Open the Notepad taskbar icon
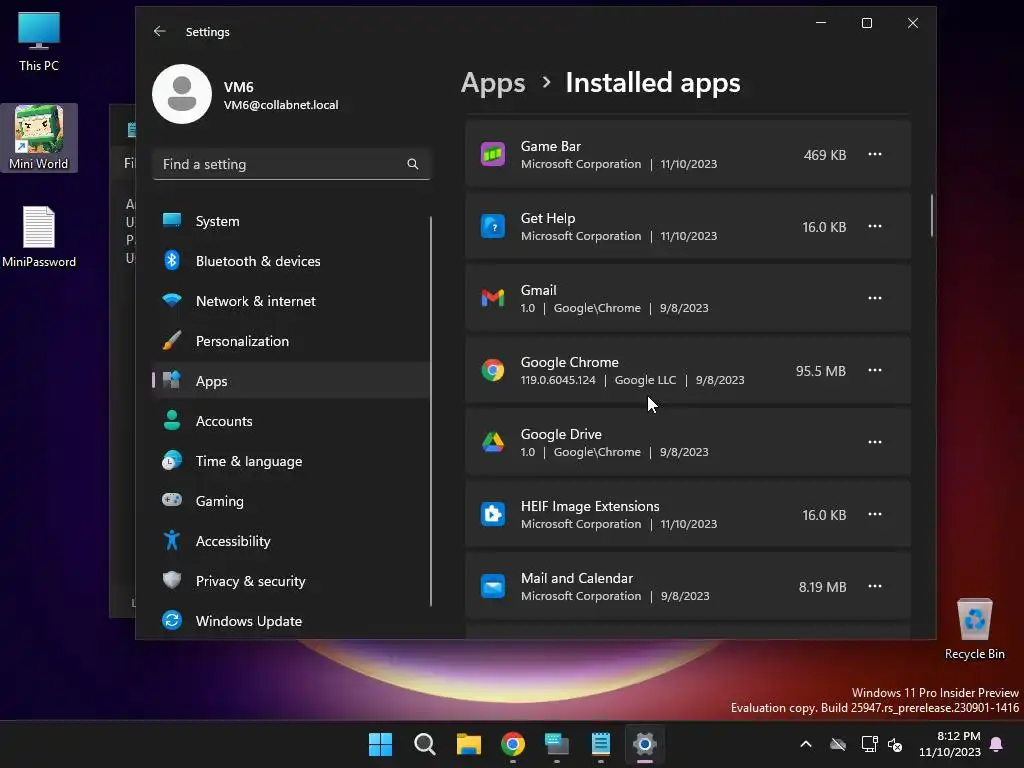This screenshot has height=768, width=1024. click(601, 744)
